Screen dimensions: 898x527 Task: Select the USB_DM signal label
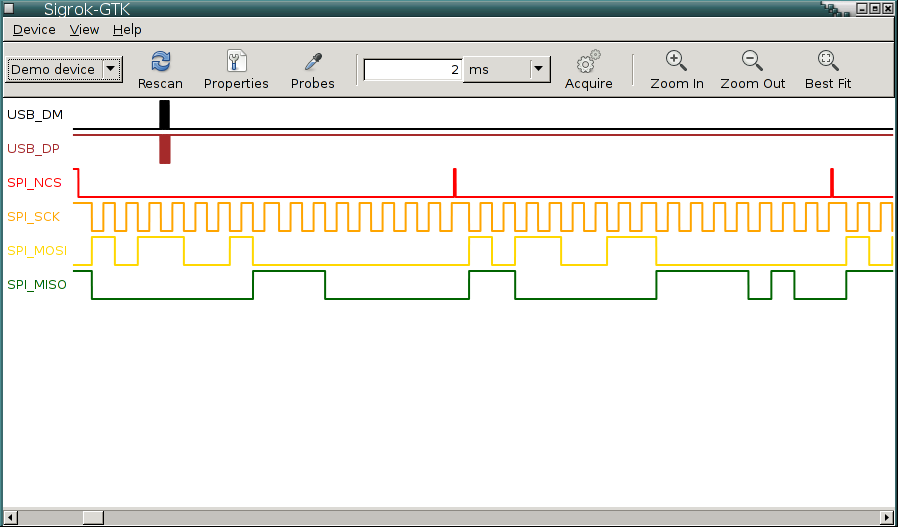click(x=35, y=115)
